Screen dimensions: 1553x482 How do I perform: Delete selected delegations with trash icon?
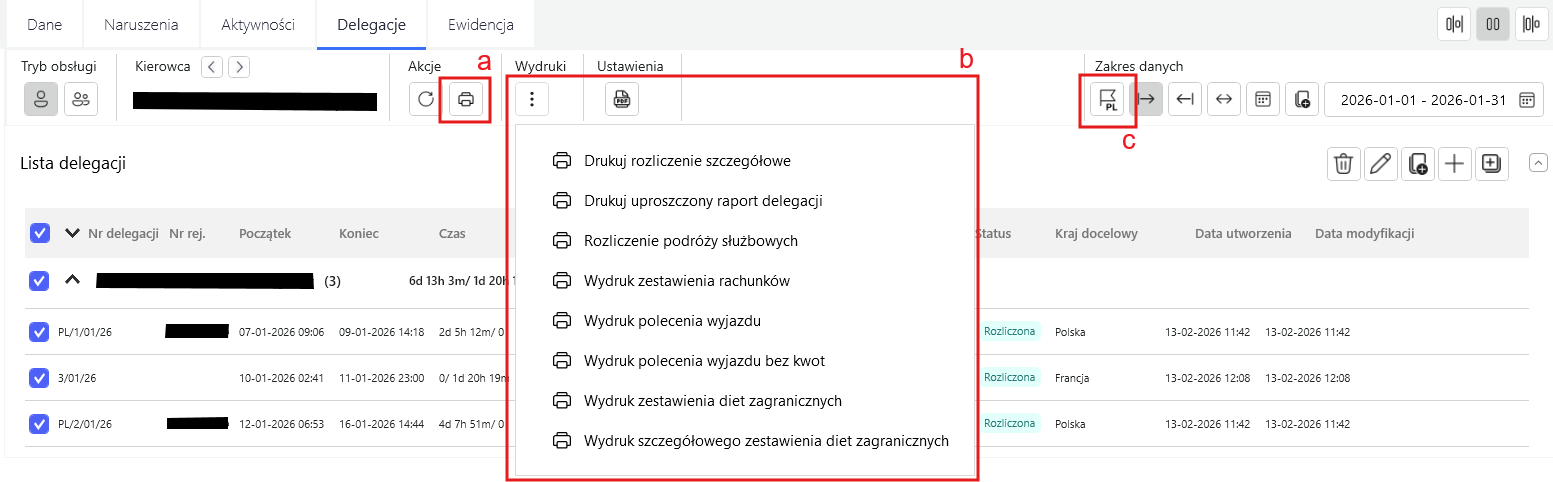[1344, 164]
